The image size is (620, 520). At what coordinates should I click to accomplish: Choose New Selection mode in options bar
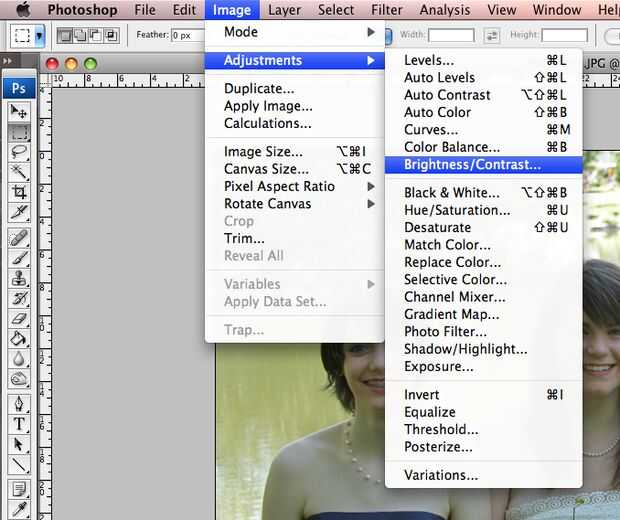[x=65, y=36]
